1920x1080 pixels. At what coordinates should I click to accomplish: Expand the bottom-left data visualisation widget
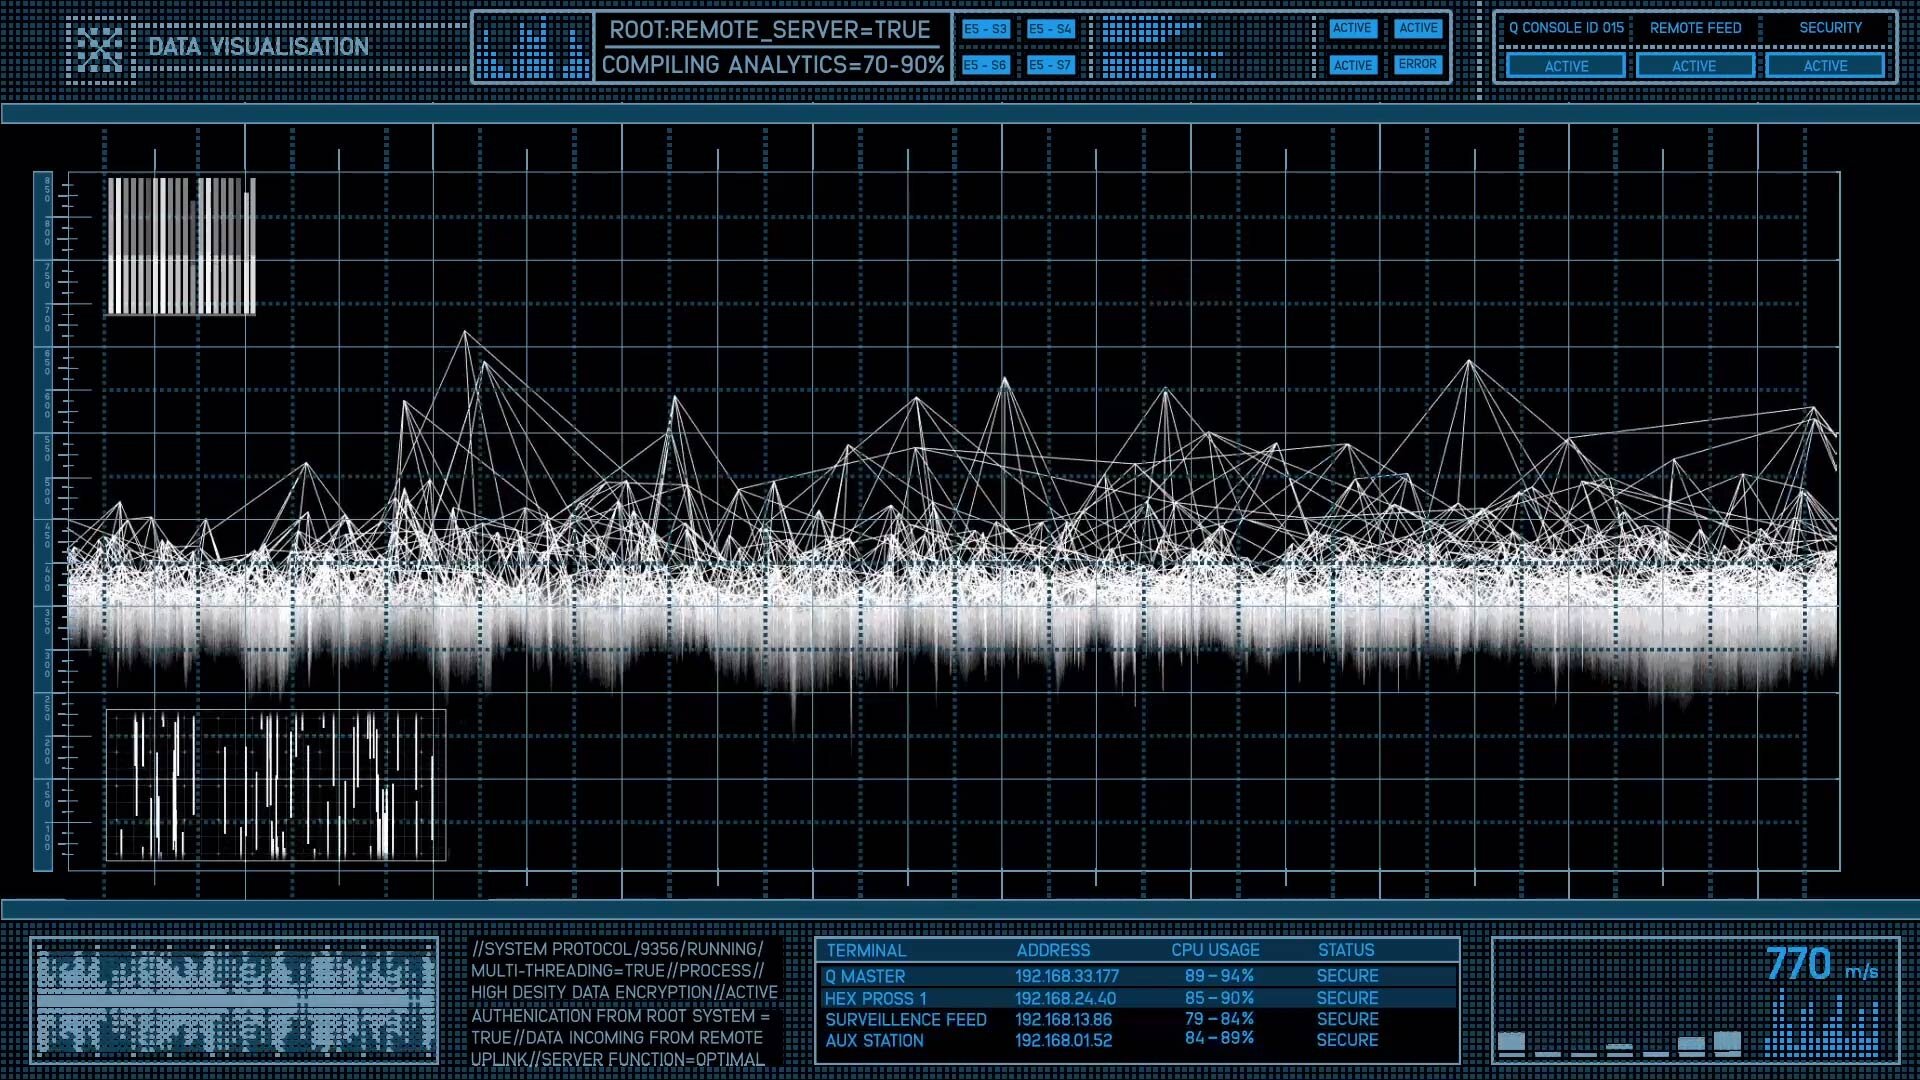(239, 998)
